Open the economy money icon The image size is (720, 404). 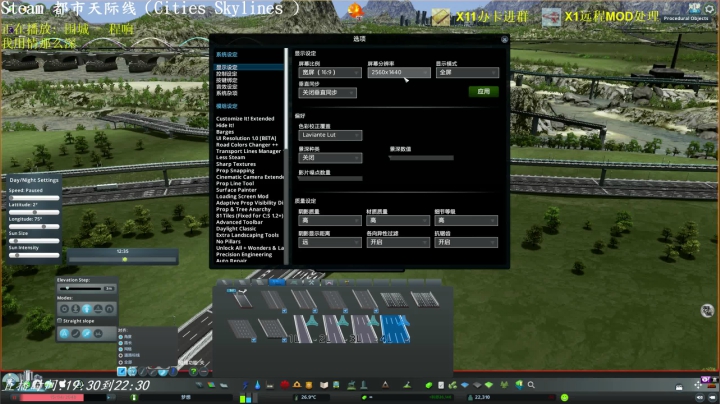(x=428, y=385)
